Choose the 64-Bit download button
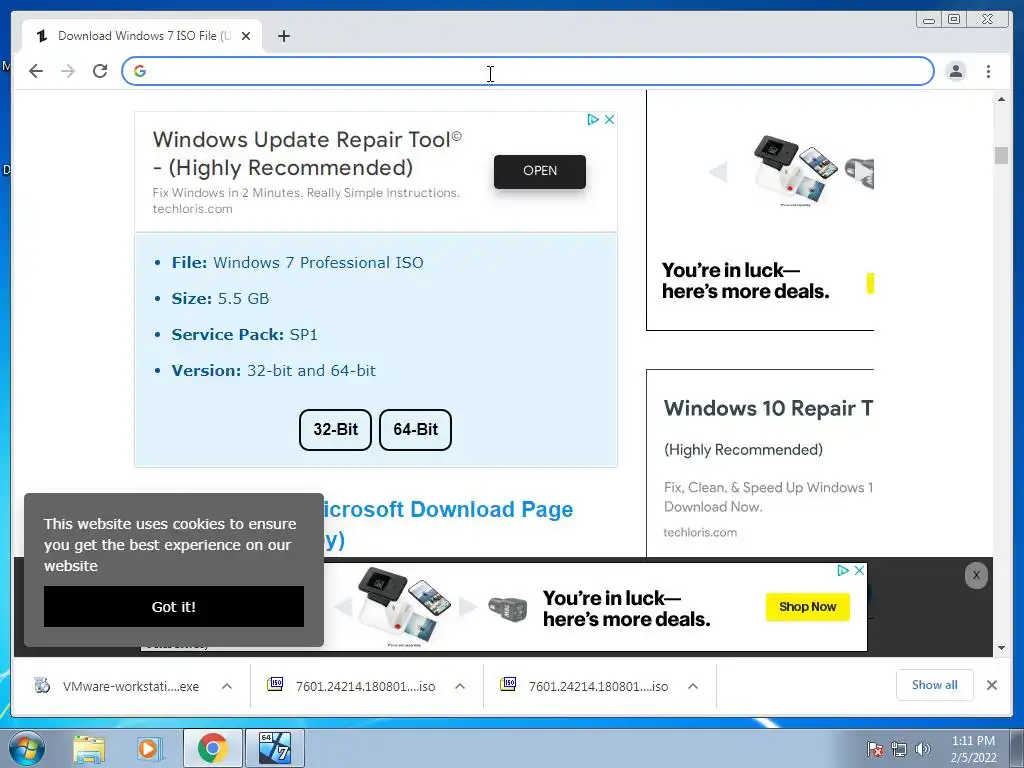Viewport: 1024px width, 768px height. pyautogui.click(x=415, y=430)
